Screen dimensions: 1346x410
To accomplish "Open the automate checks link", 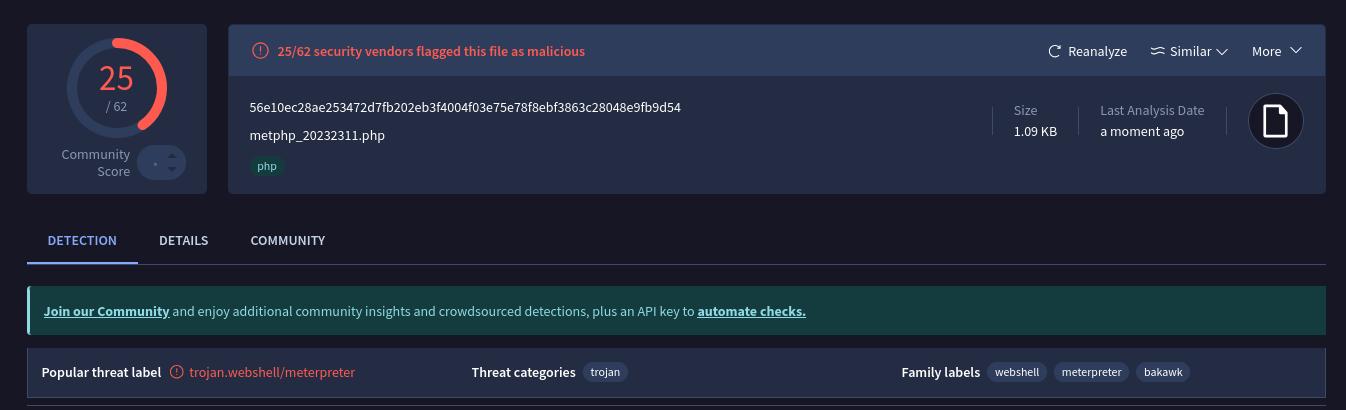I will (751, 311).
